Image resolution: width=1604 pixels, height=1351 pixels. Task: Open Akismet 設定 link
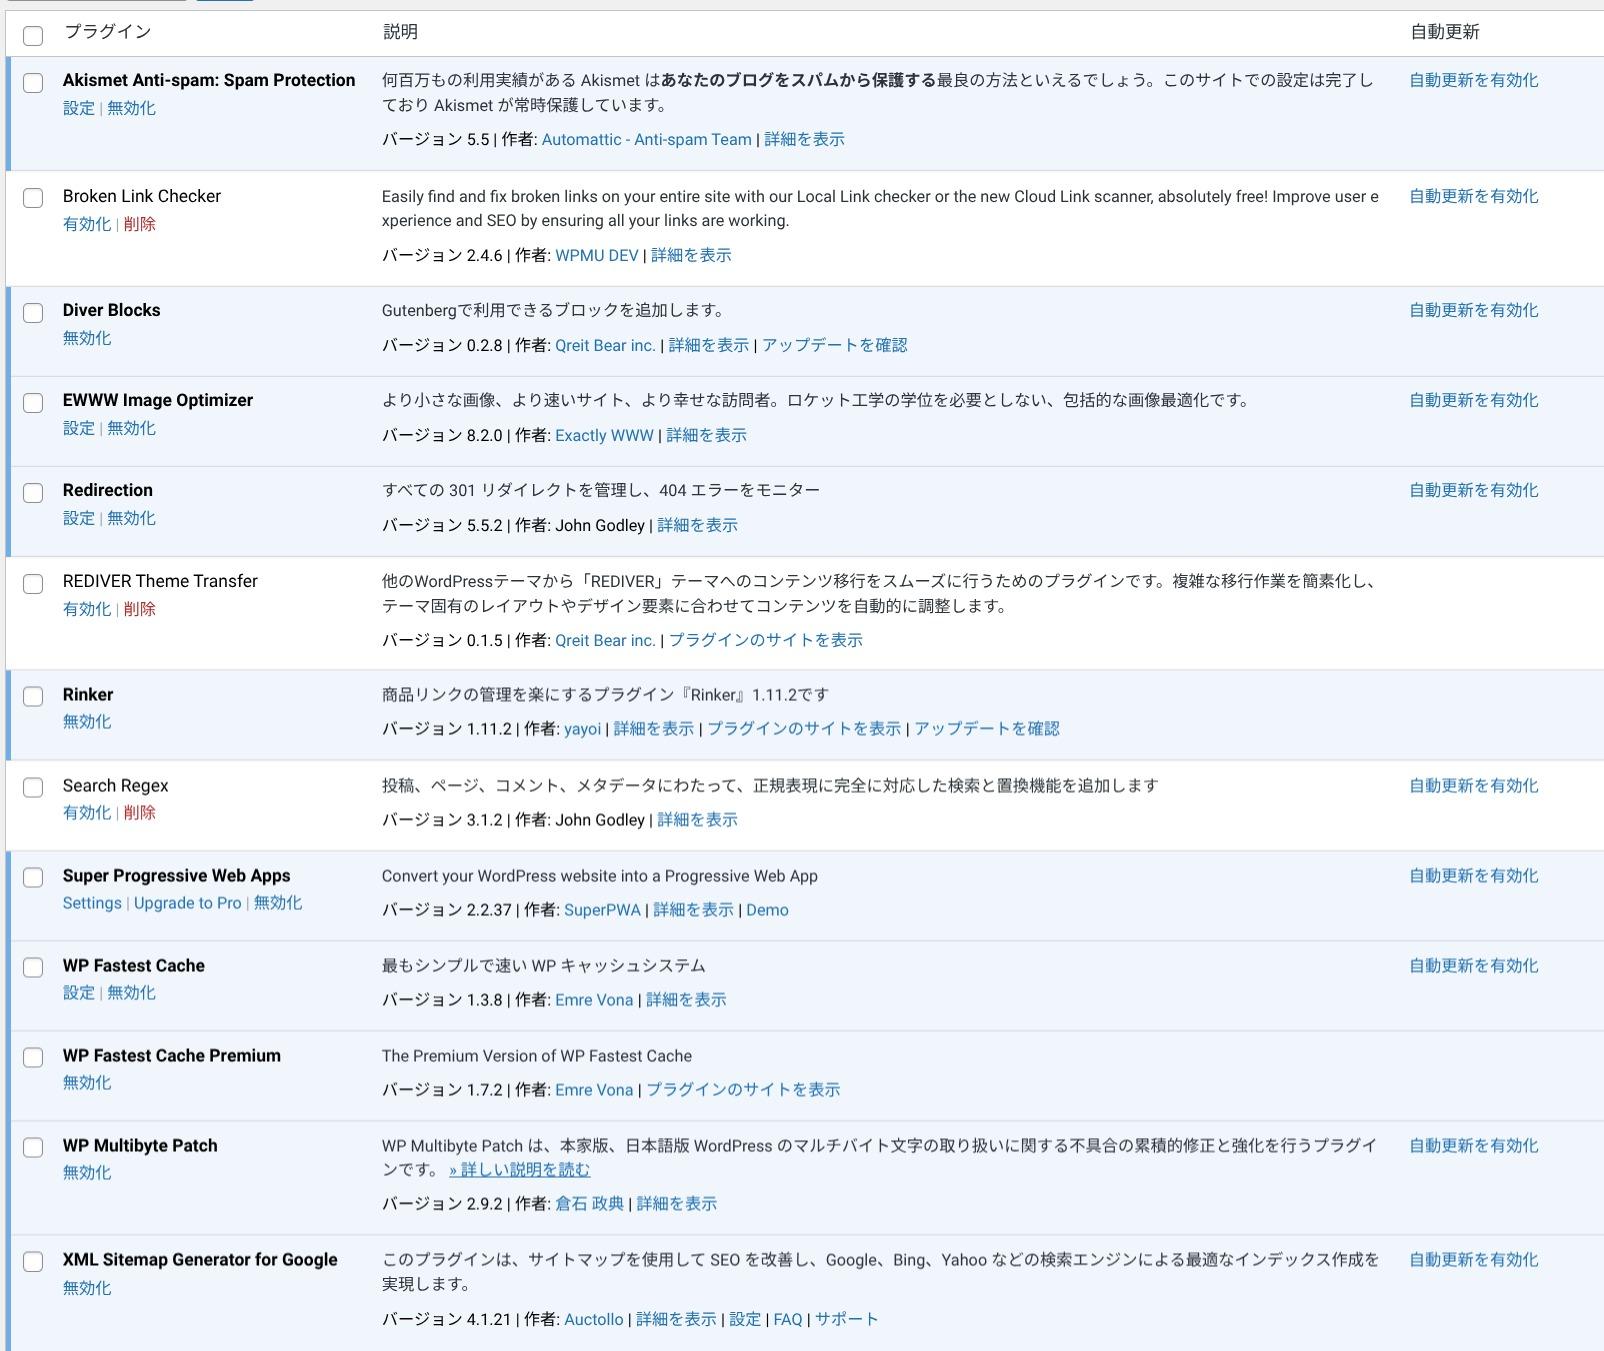coord(79,108)
